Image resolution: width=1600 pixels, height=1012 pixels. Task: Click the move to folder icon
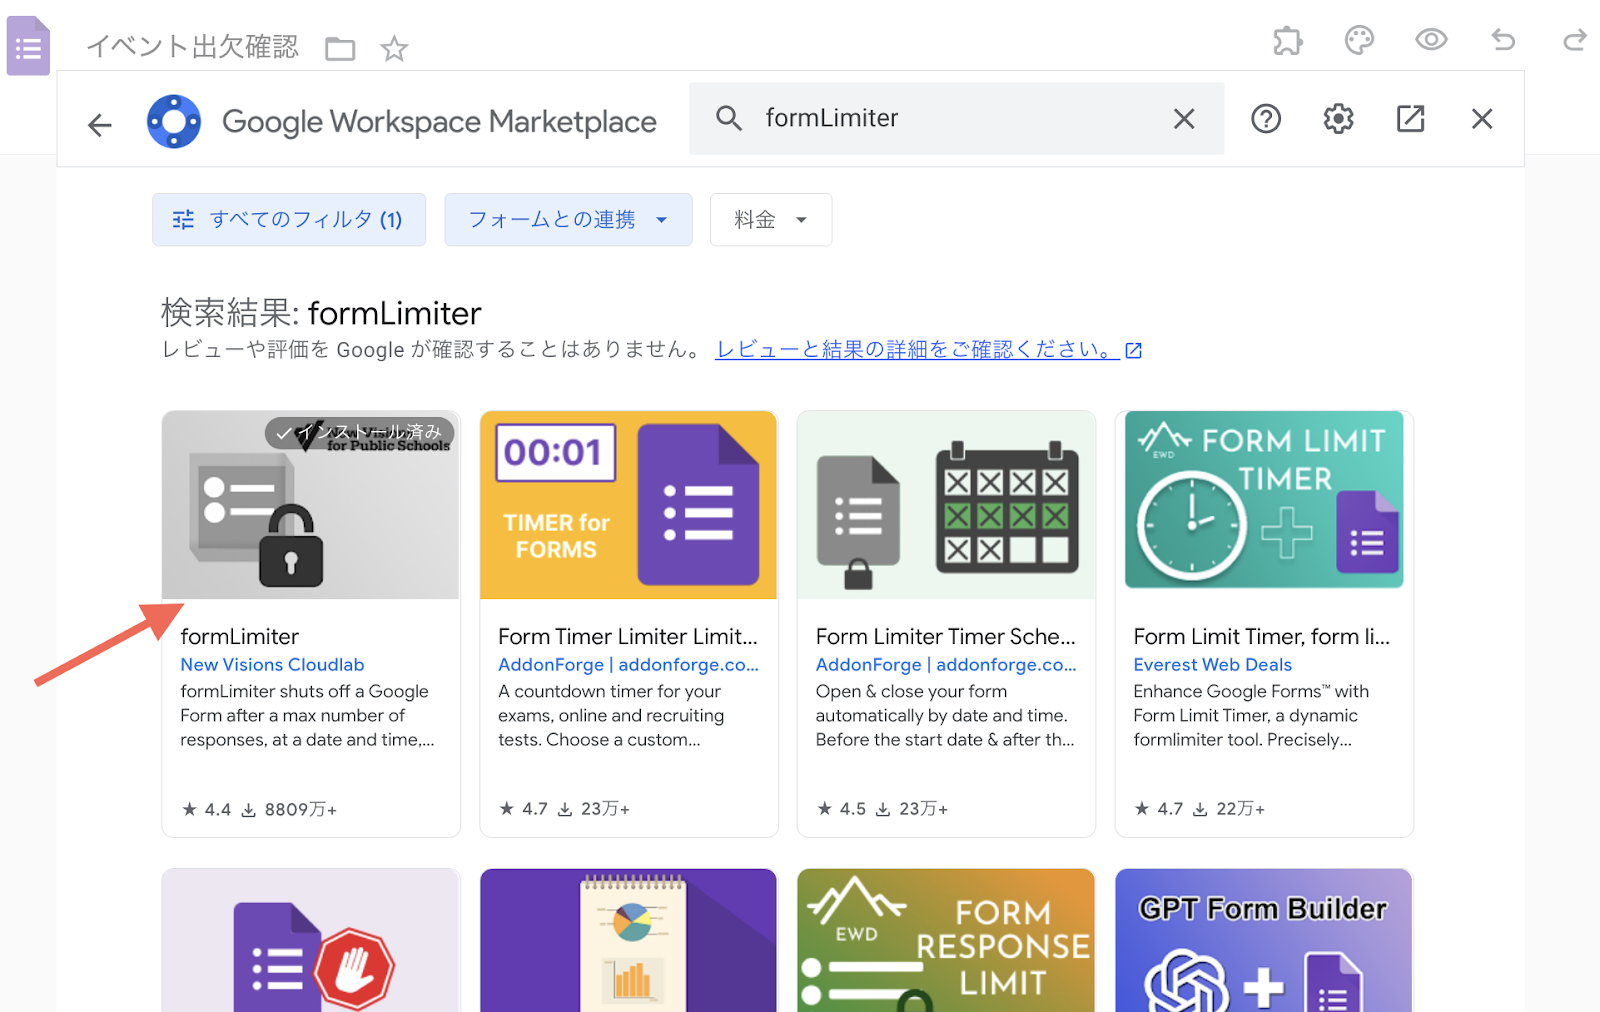pyautogui.click(x=340, y=48)
